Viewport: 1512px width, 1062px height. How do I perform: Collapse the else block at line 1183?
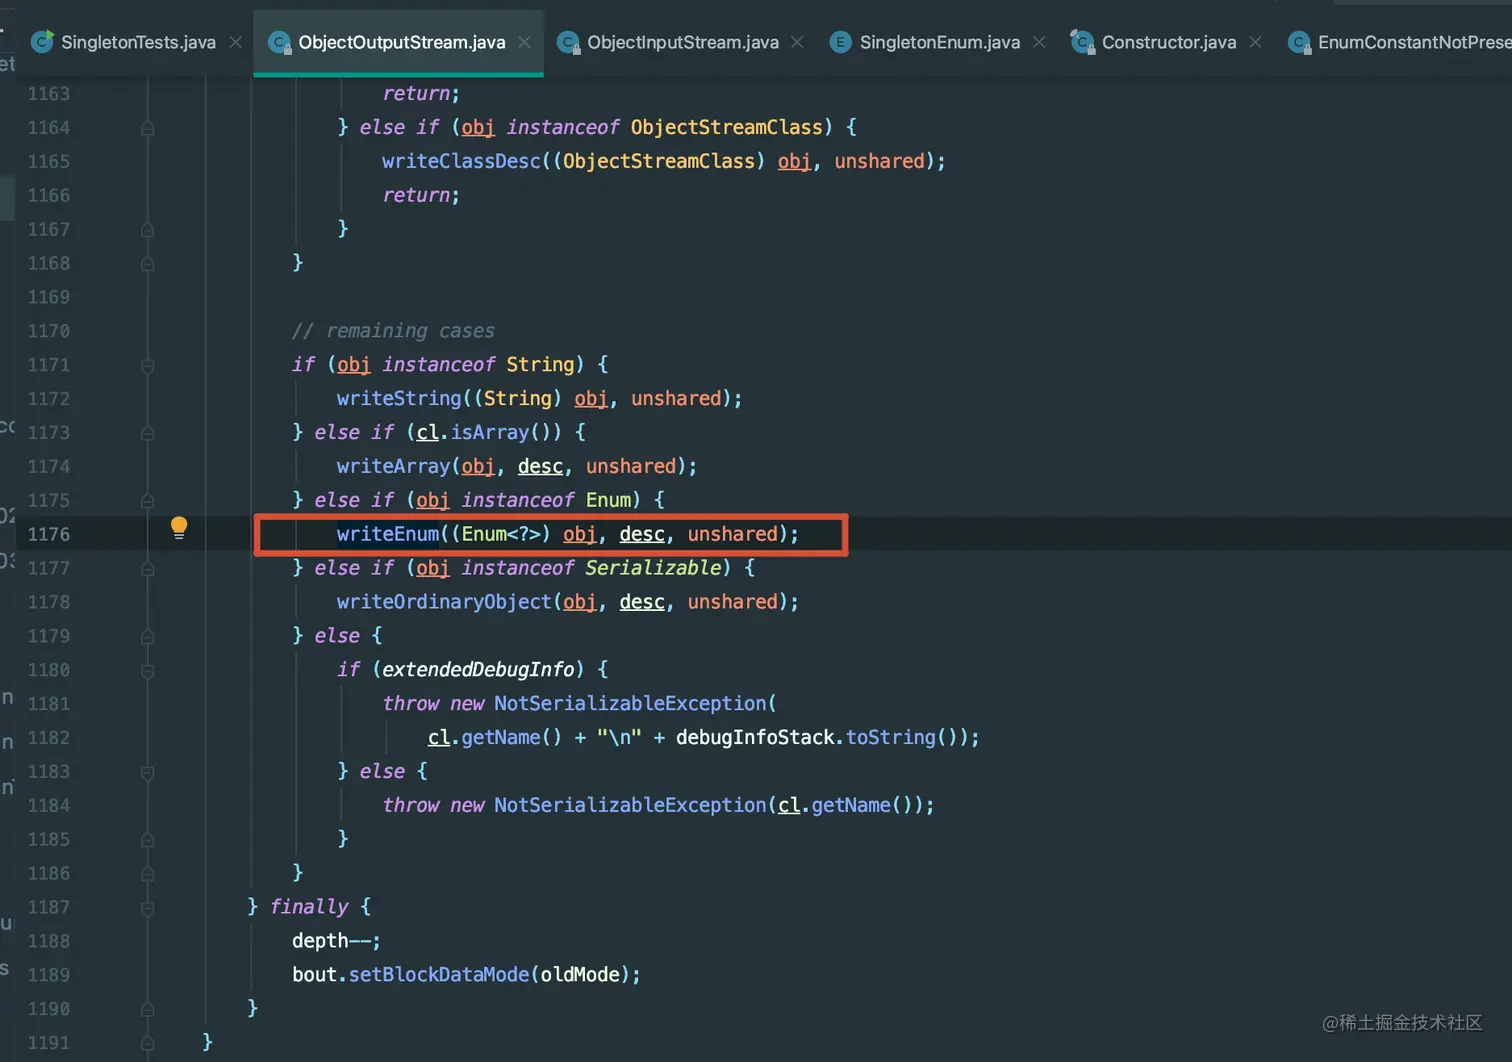[x=147, y=773]
